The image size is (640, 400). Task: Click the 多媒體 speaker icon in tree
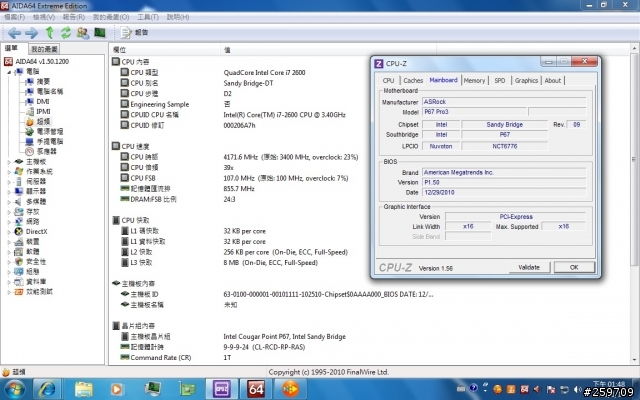tap(19, 202)
